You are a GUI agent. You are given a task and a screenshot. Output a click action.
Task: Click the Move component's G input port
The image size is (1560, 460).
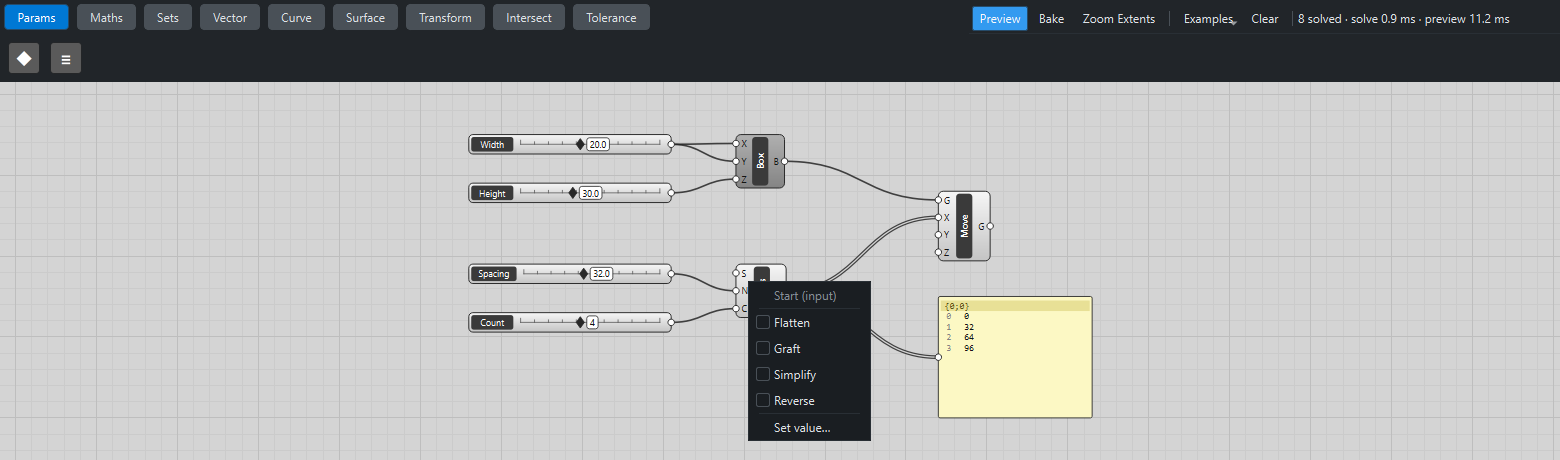938,200
